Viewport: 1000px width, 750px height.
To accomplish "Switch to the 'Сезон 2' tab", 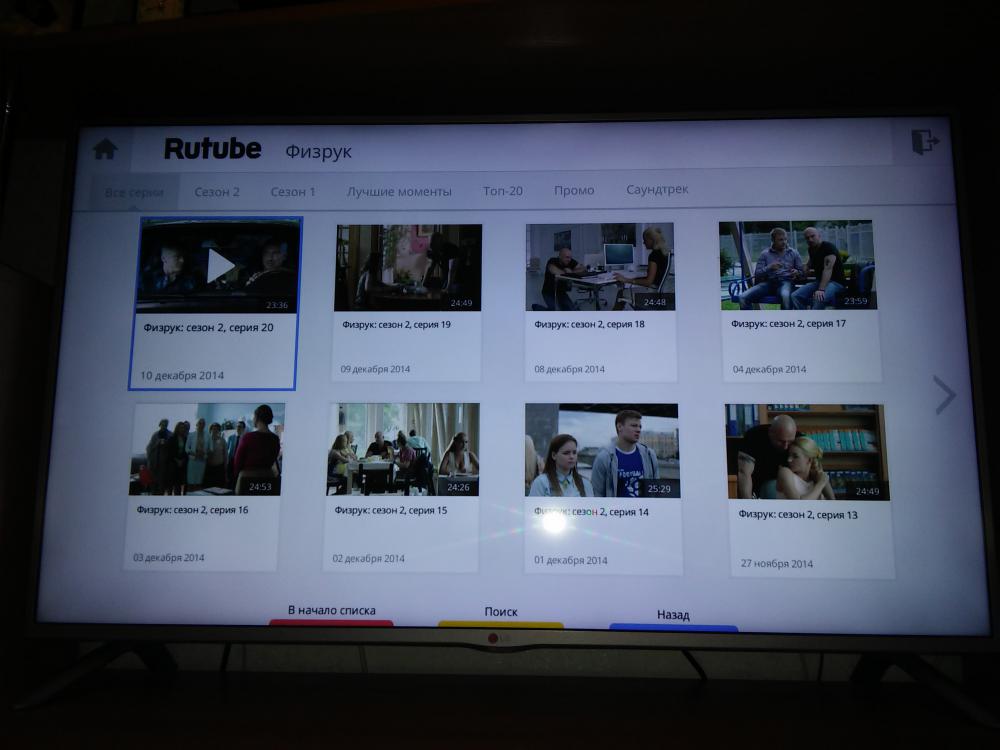I will pyautogui.click(x=217, y=192).
